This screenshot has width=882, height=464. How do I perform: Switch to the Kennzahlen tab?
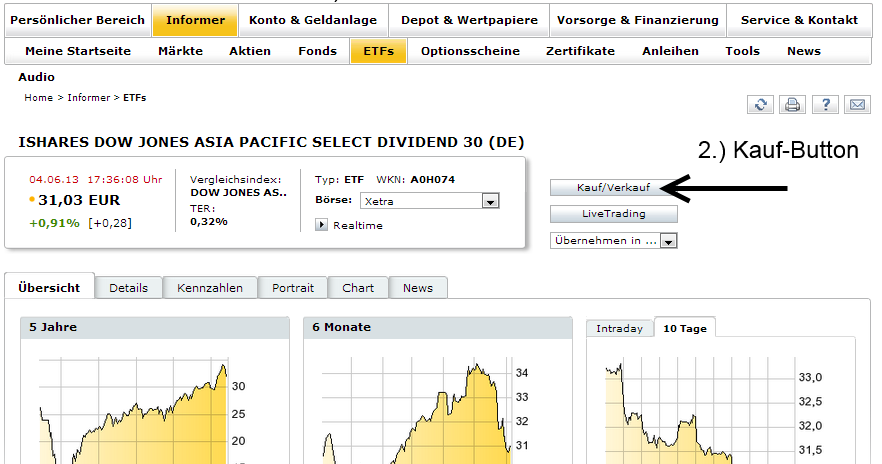[x=210, y=288]
